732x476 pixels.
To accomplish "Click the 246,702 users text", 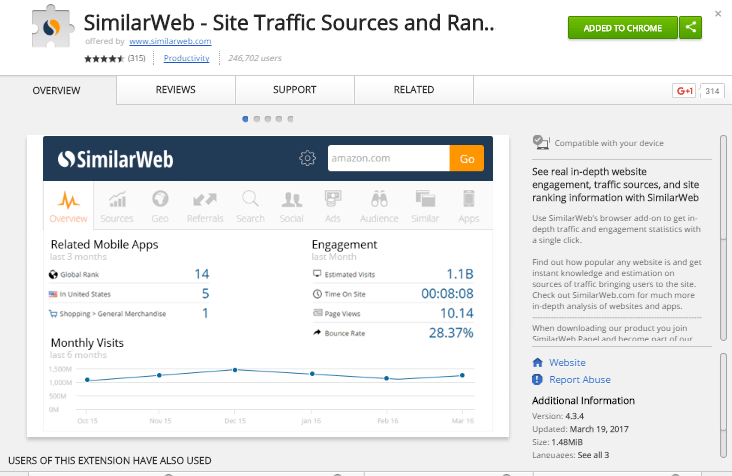I will 255,58.
